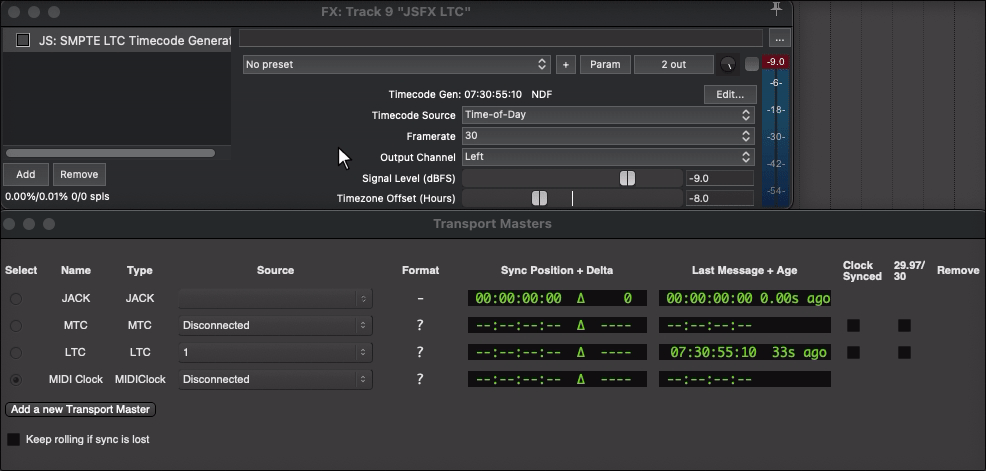Click the Timezone Offset value field -8.0
The height and width of the screenshot is (471, 986).
click(x=719, y=199)
